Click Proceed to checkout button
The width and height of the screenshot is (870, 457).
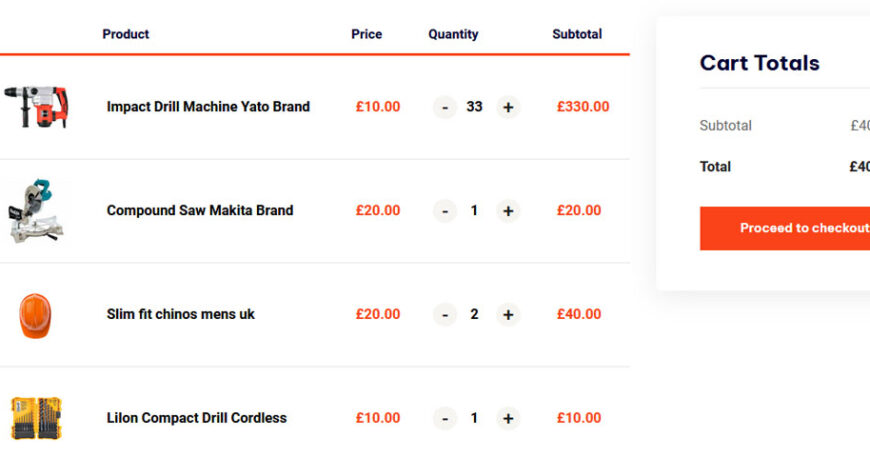(x=790, y=228)
